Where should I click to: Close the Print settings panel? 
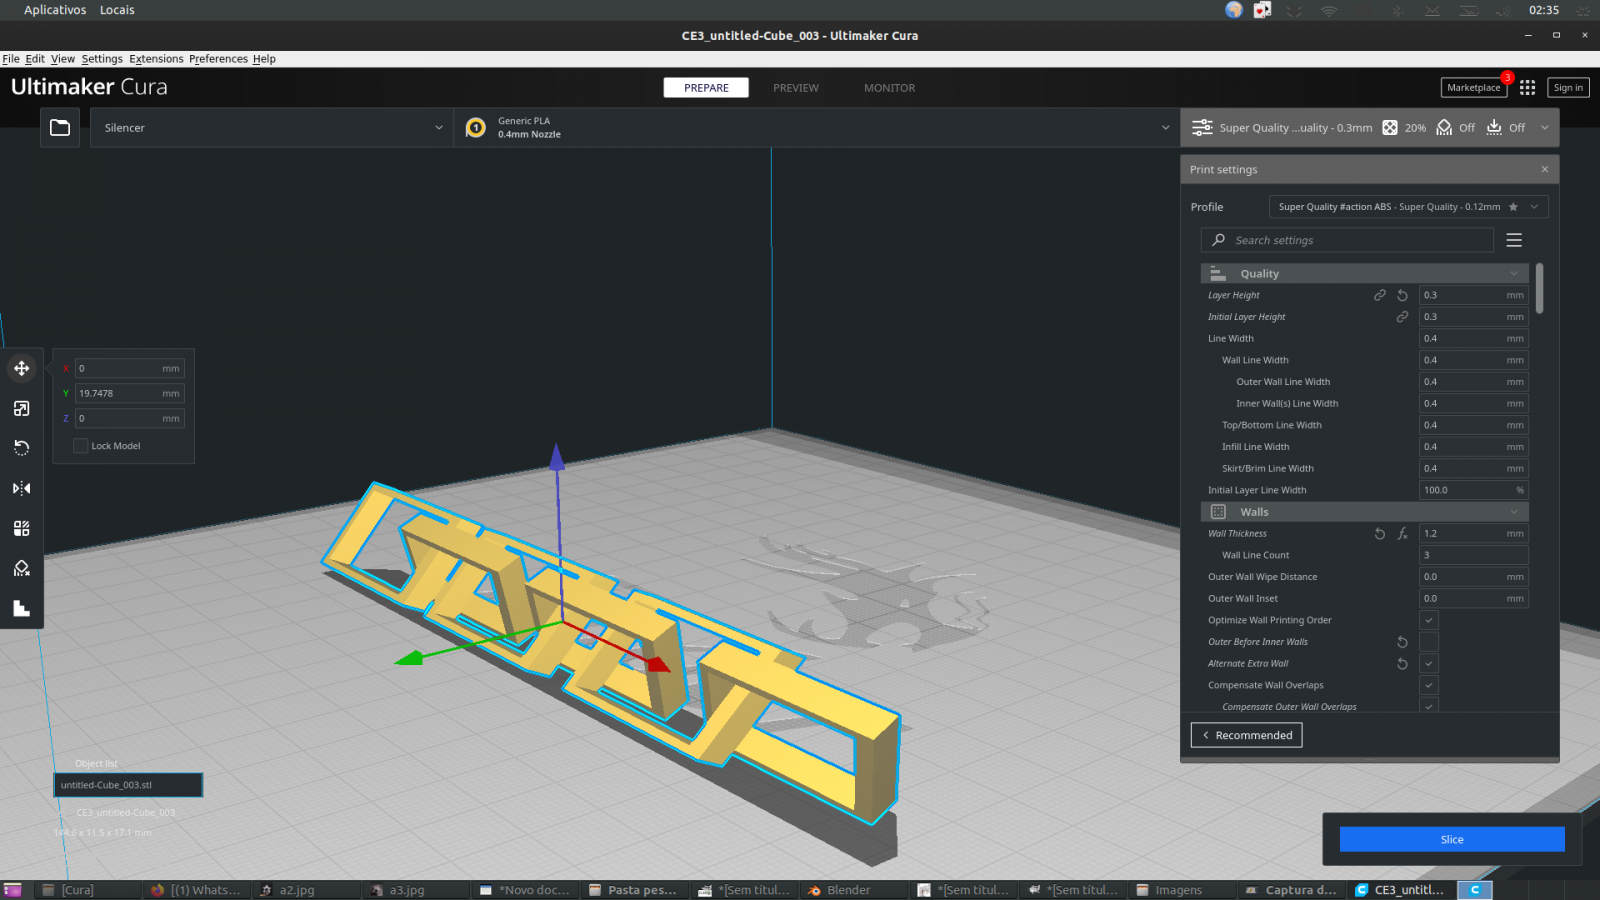coord(1545,169)
